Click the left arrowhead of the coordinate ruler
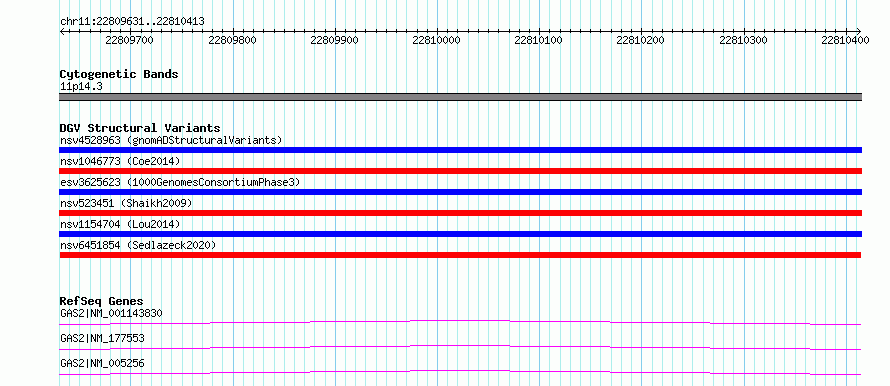This screenshot has height=386, width=890. (x=62, y=31)
